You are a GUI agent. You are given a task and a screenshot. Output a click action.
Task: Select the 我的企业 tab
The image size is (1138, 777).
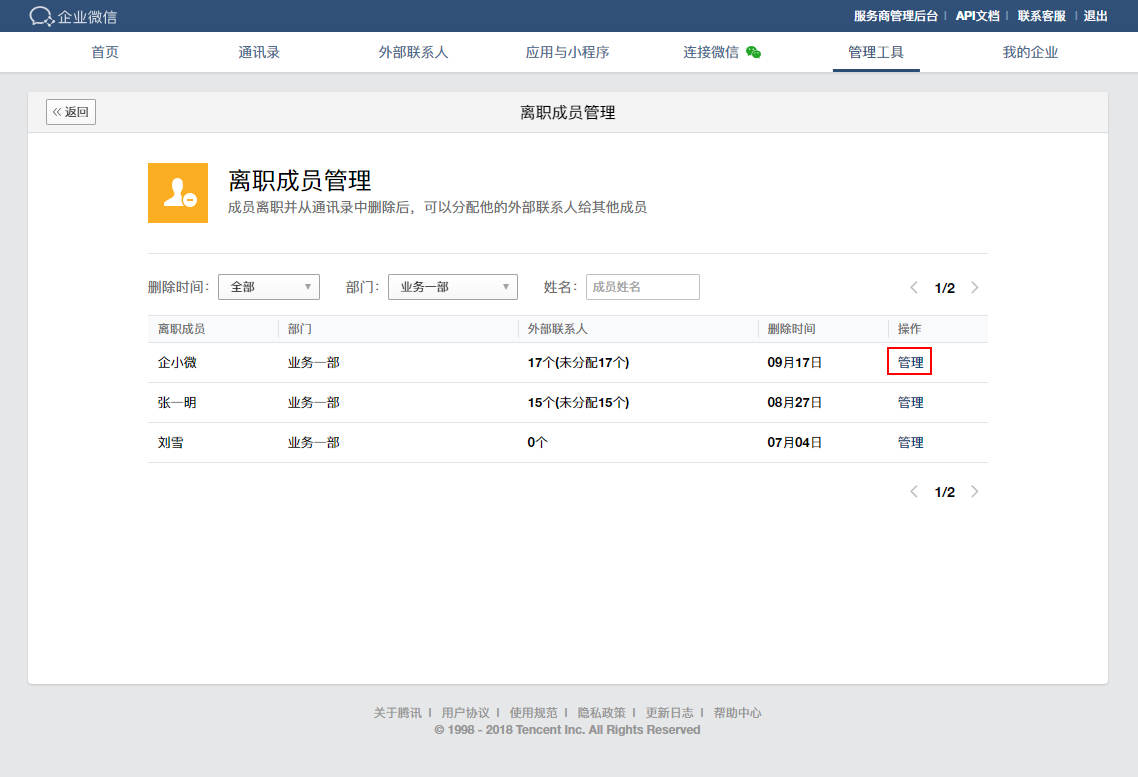(1030, 52)
